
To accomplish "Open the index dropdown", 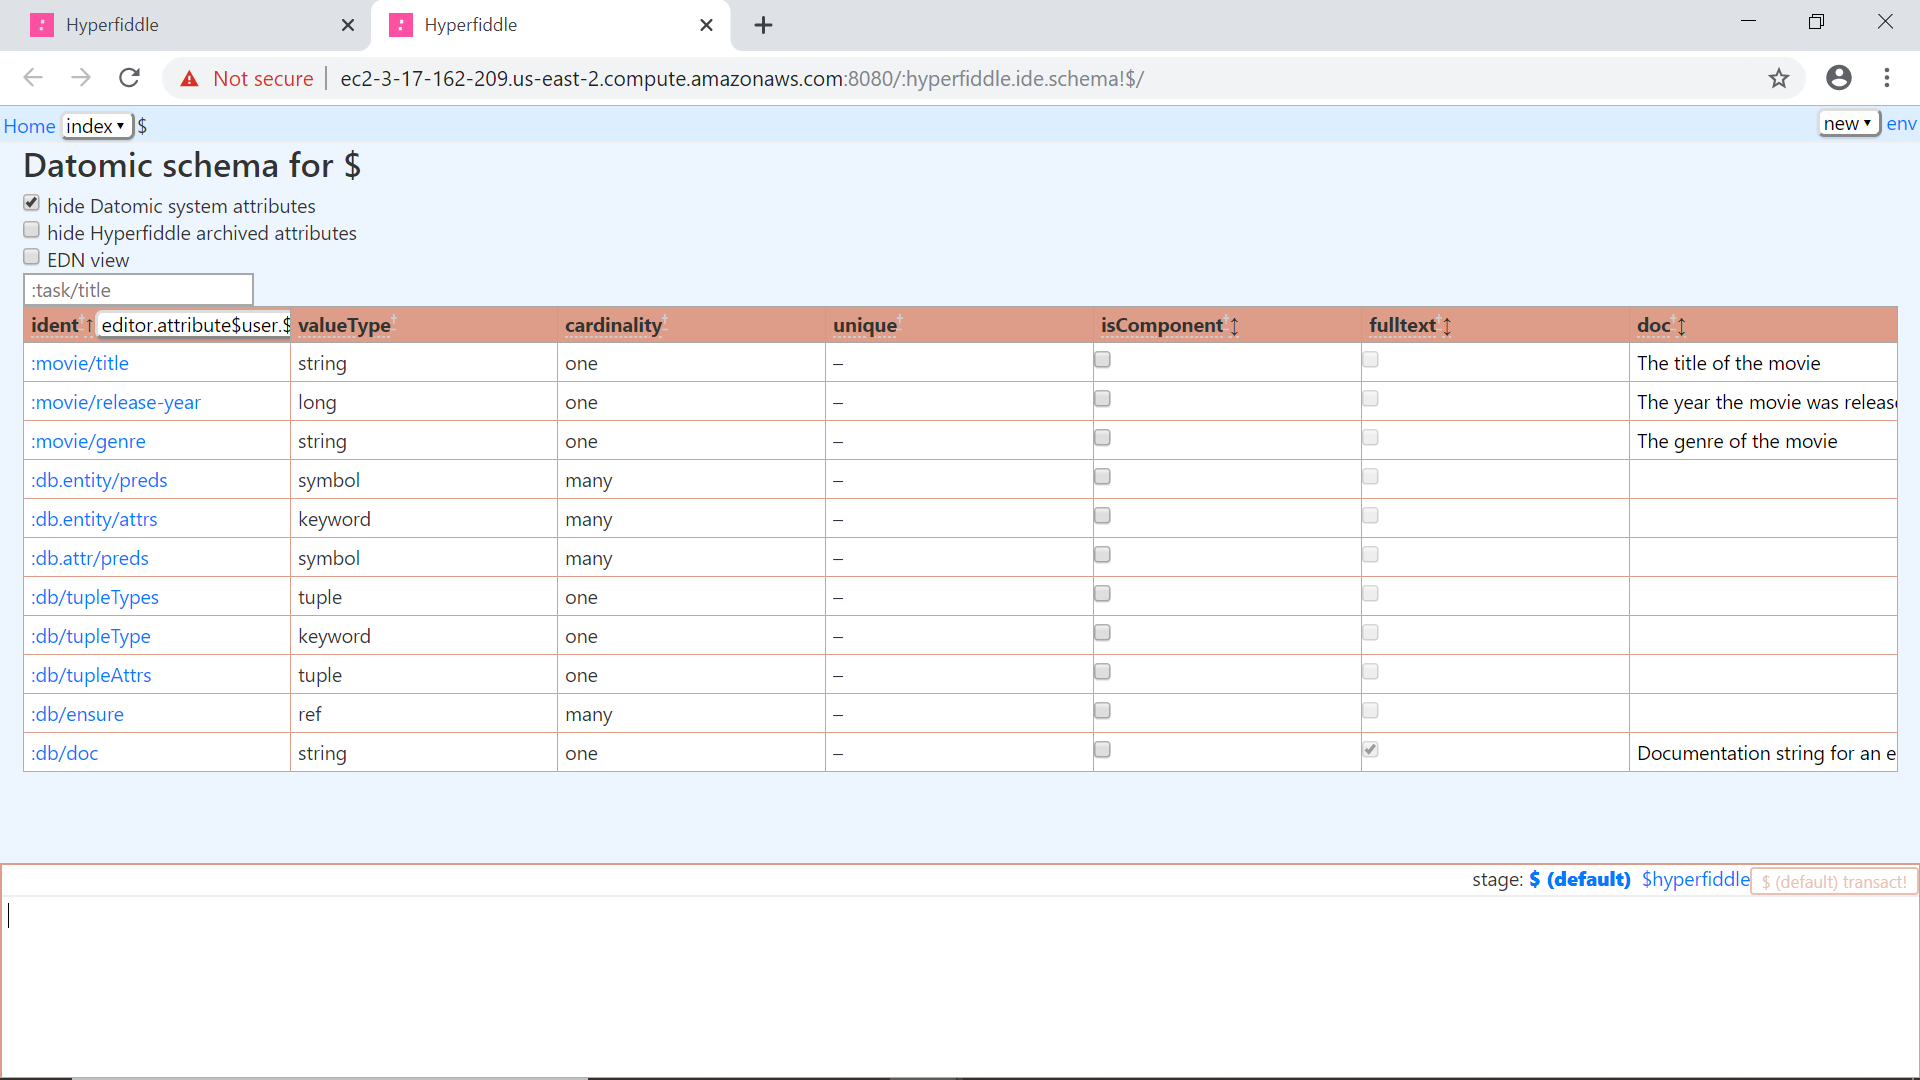I will (96, 126).
